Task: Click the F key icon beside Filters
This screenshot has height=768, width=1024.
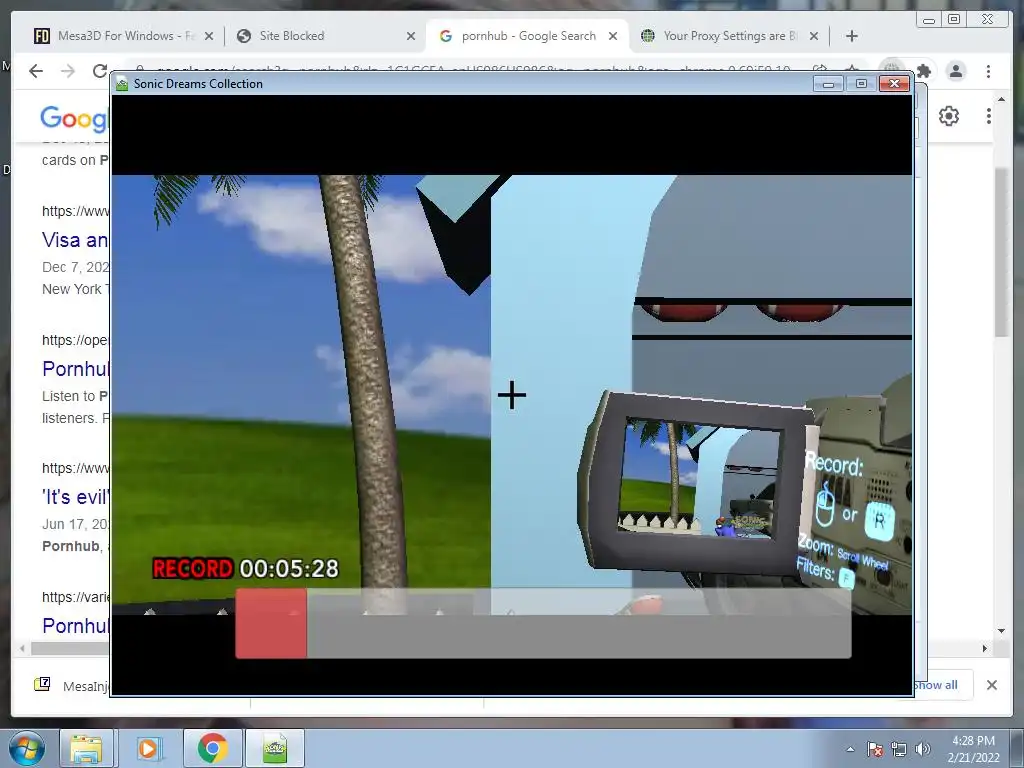Action: point(846,578)
